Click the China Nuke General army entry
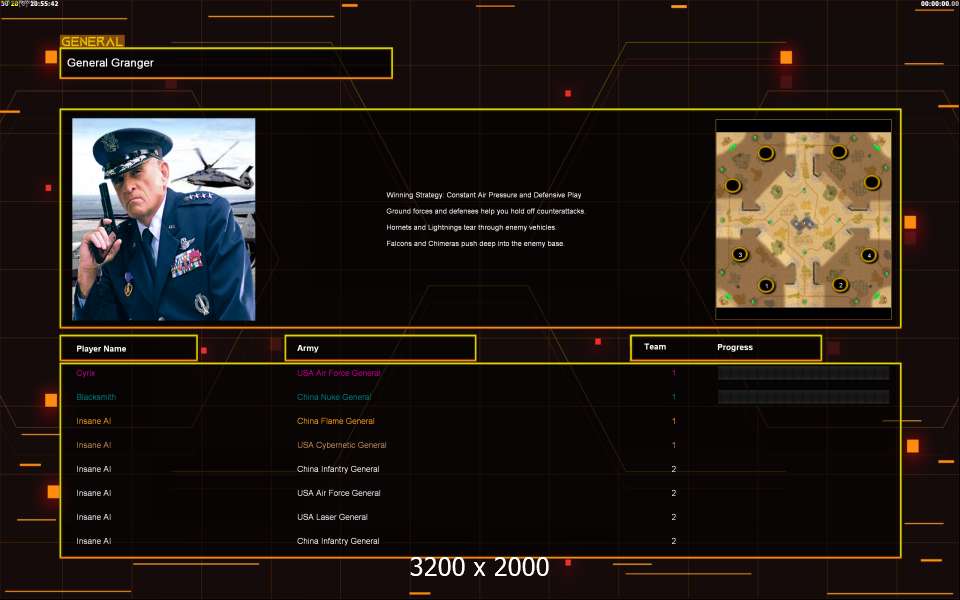Screen dimensions: 960x600 [334, 397]
